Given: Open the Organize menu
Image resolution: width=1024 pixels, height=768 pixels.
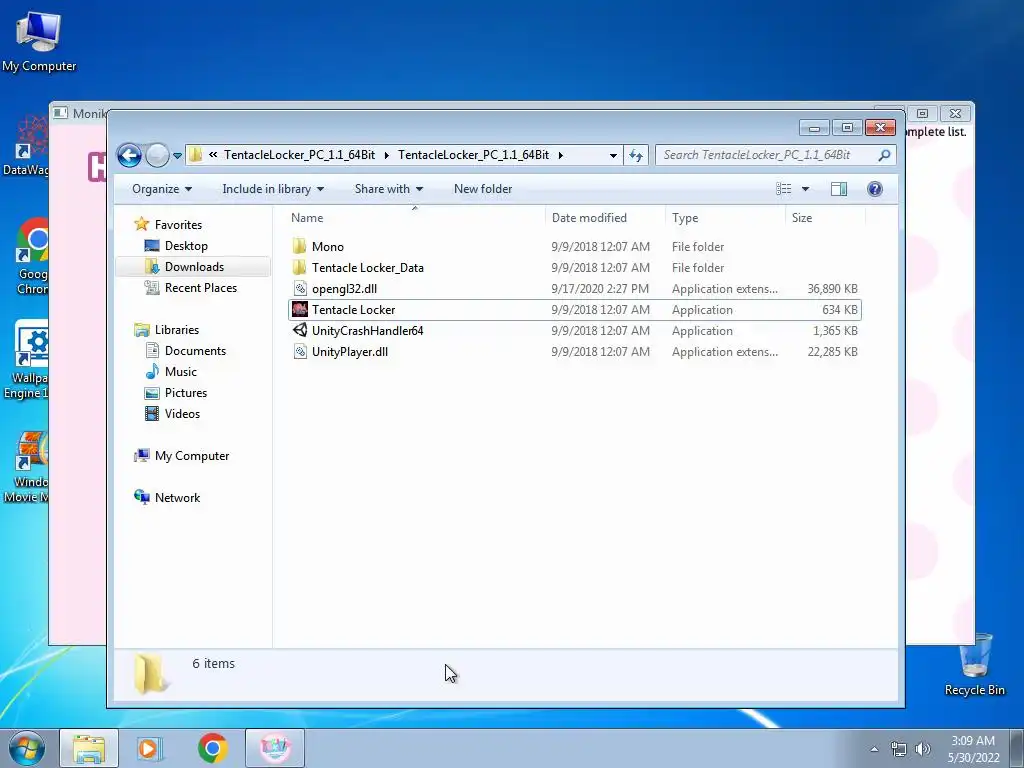Looking at the screenshot, I should coord(162,189).
